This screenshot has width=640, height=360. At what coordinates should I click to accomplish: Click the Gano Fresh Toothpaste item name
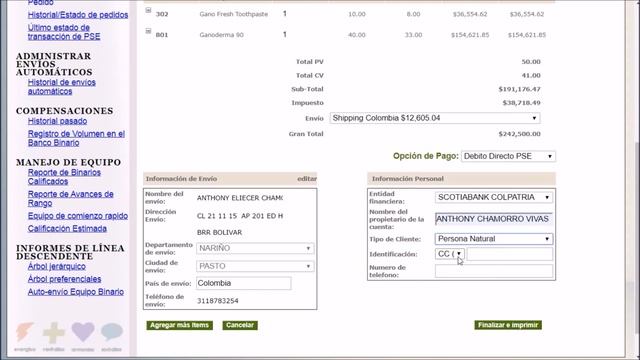tap(234, 14)
